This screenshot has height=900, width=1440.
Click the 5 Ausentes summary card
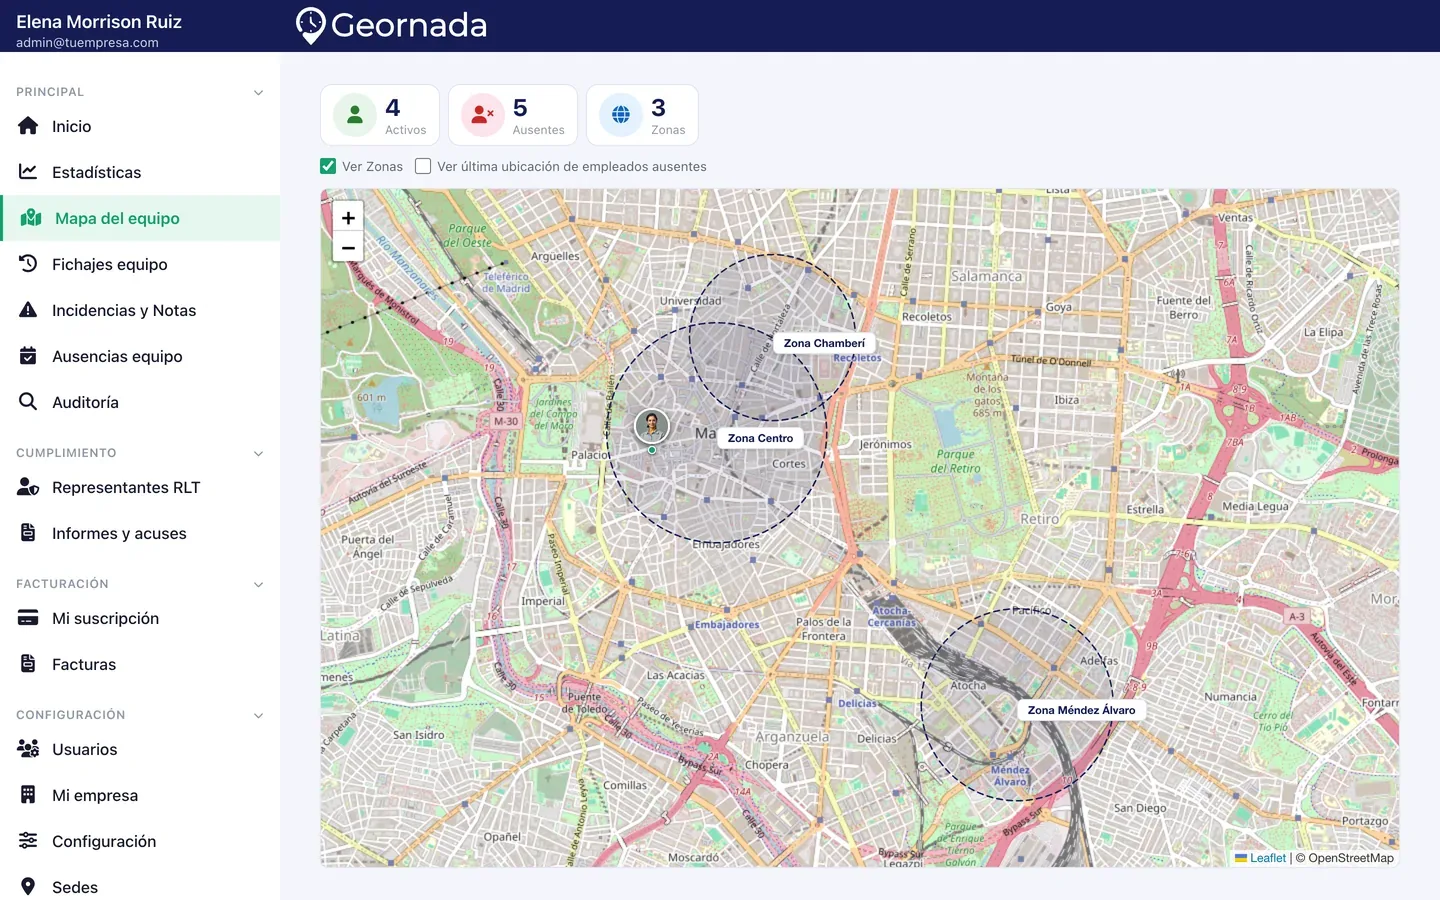pos(513,115)
